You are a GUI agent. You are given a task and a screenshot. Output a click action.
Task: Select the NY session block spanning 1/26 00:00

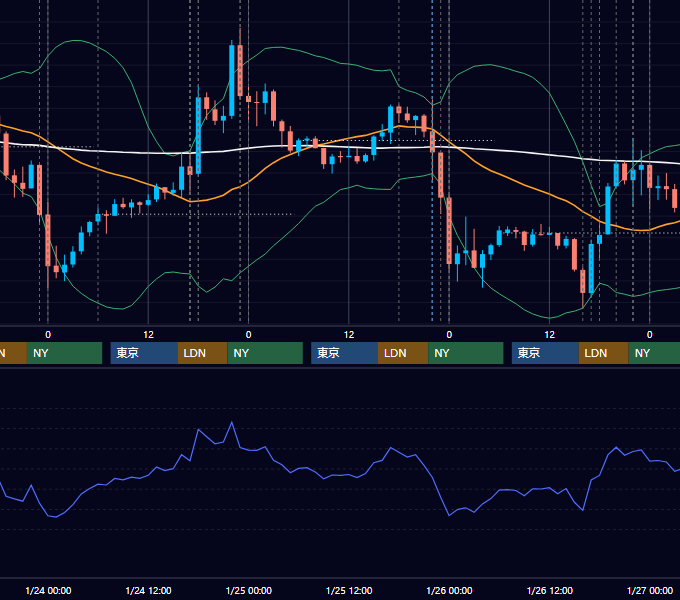[466, 353]
